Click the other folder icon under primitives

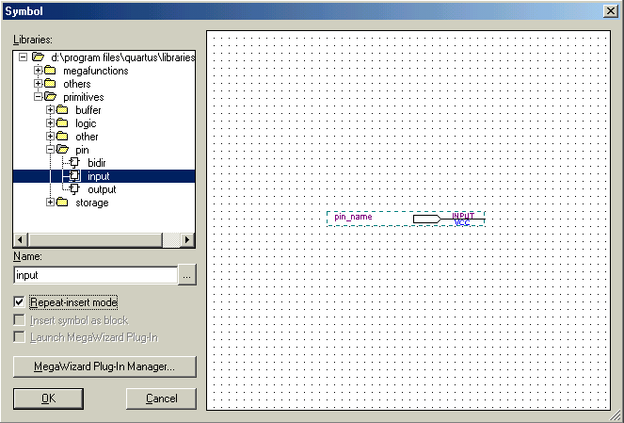click(x=62, y=136)
